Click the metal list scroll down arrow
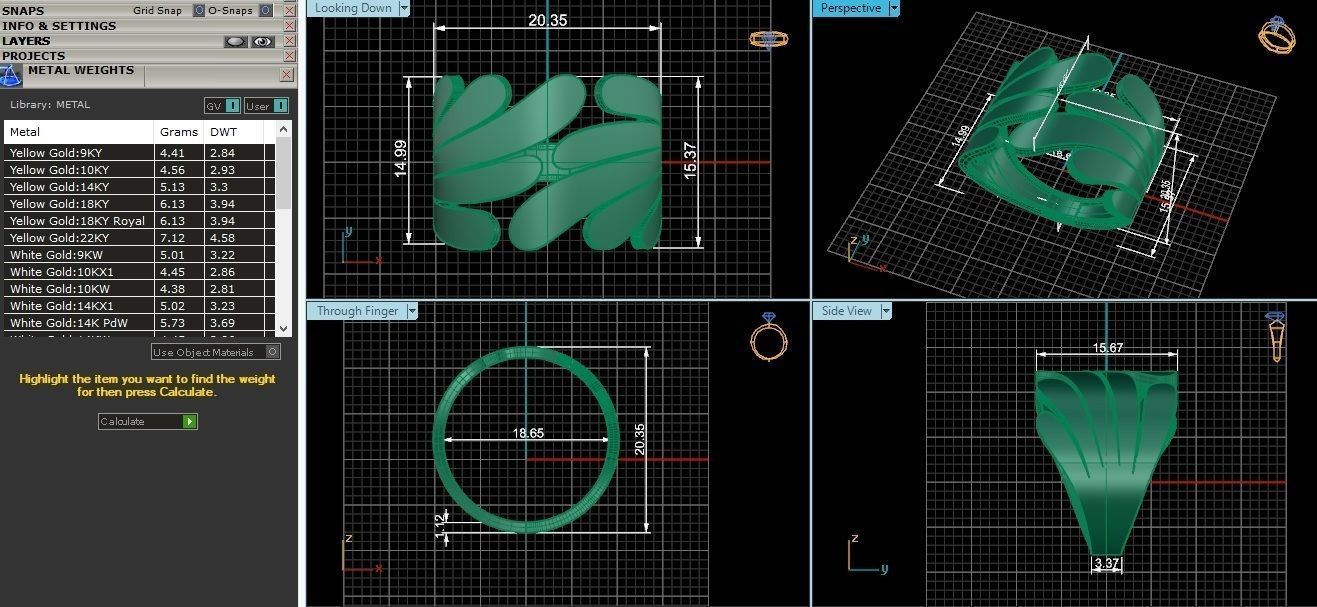 pos(284,328)
